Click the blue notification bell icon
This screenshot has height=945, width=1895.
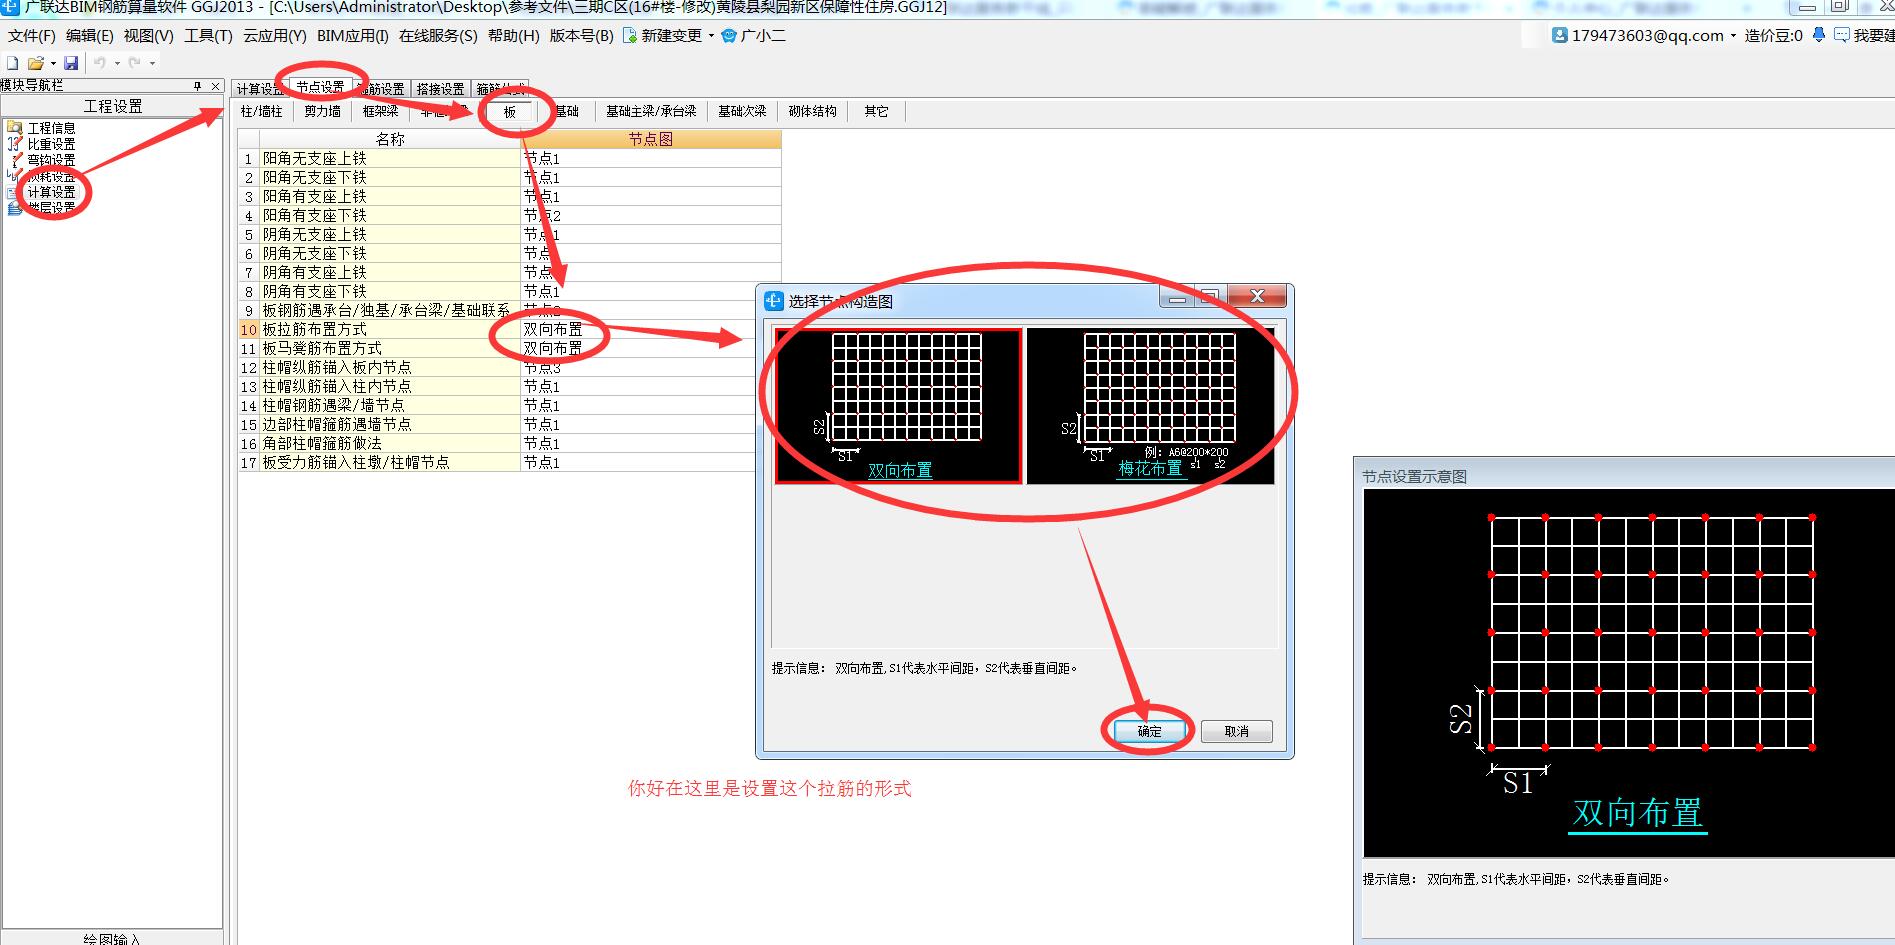pyautogui.click(x=1818, y=35)
